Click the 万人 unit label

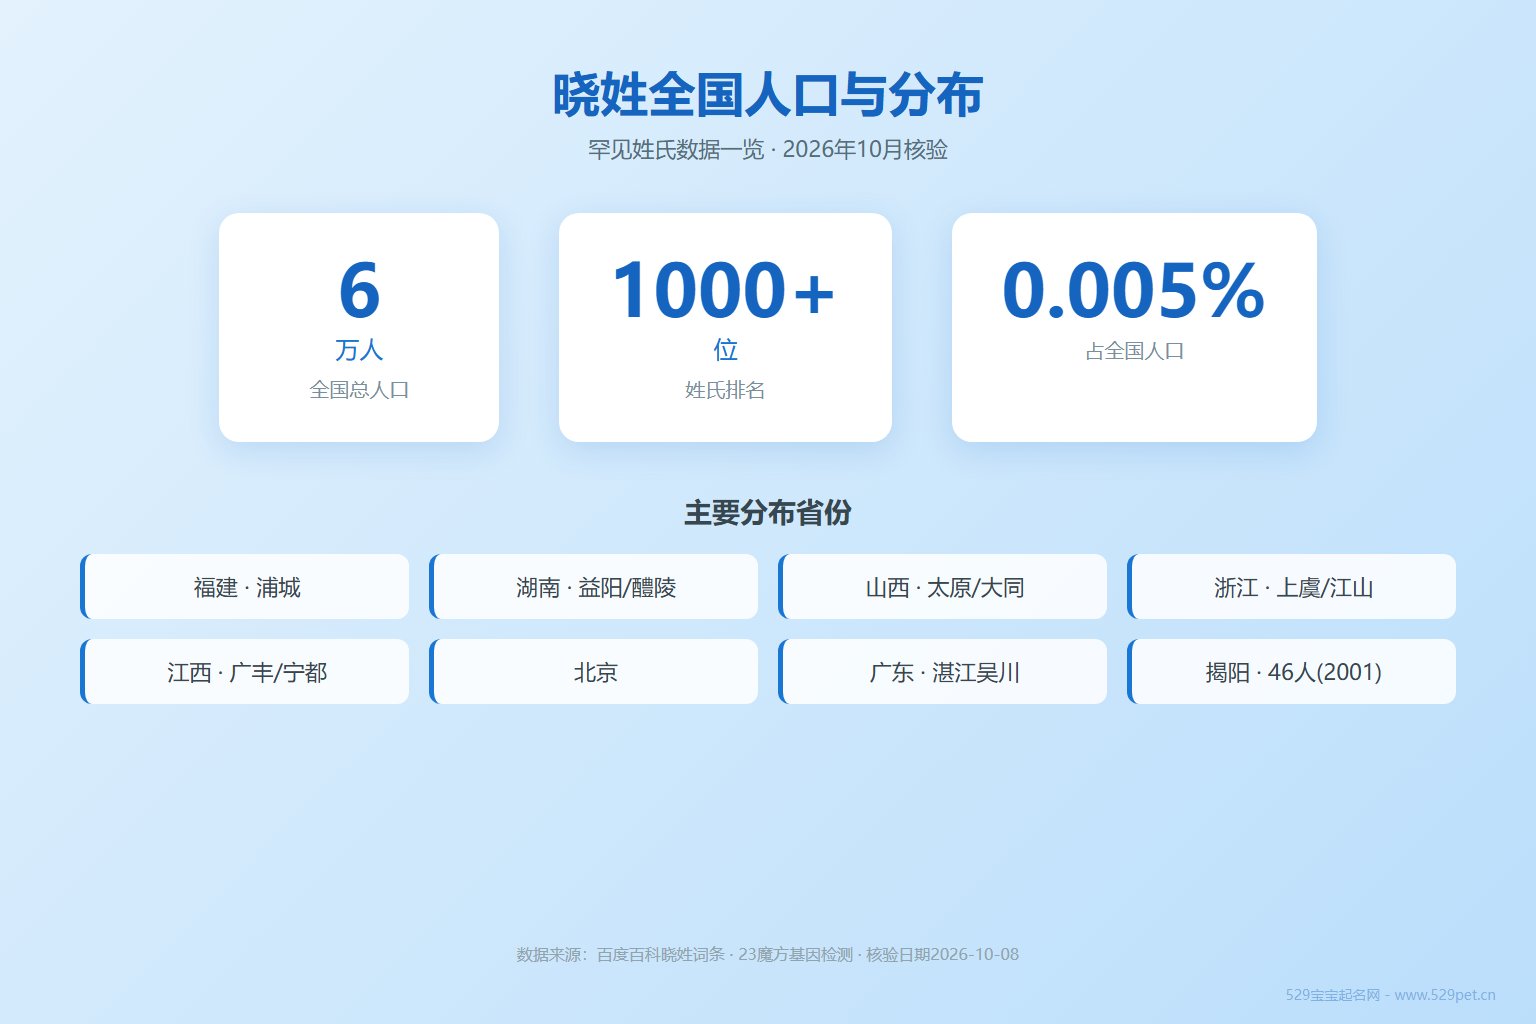click(x=359, y=350)
